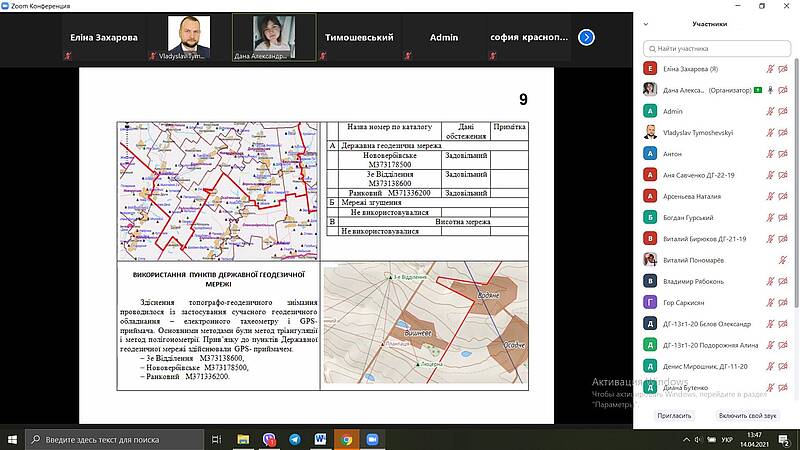
Task: Click camera-off icon for ДГ-13т1-20 Белов Олександр
Action: coord(783,323)
